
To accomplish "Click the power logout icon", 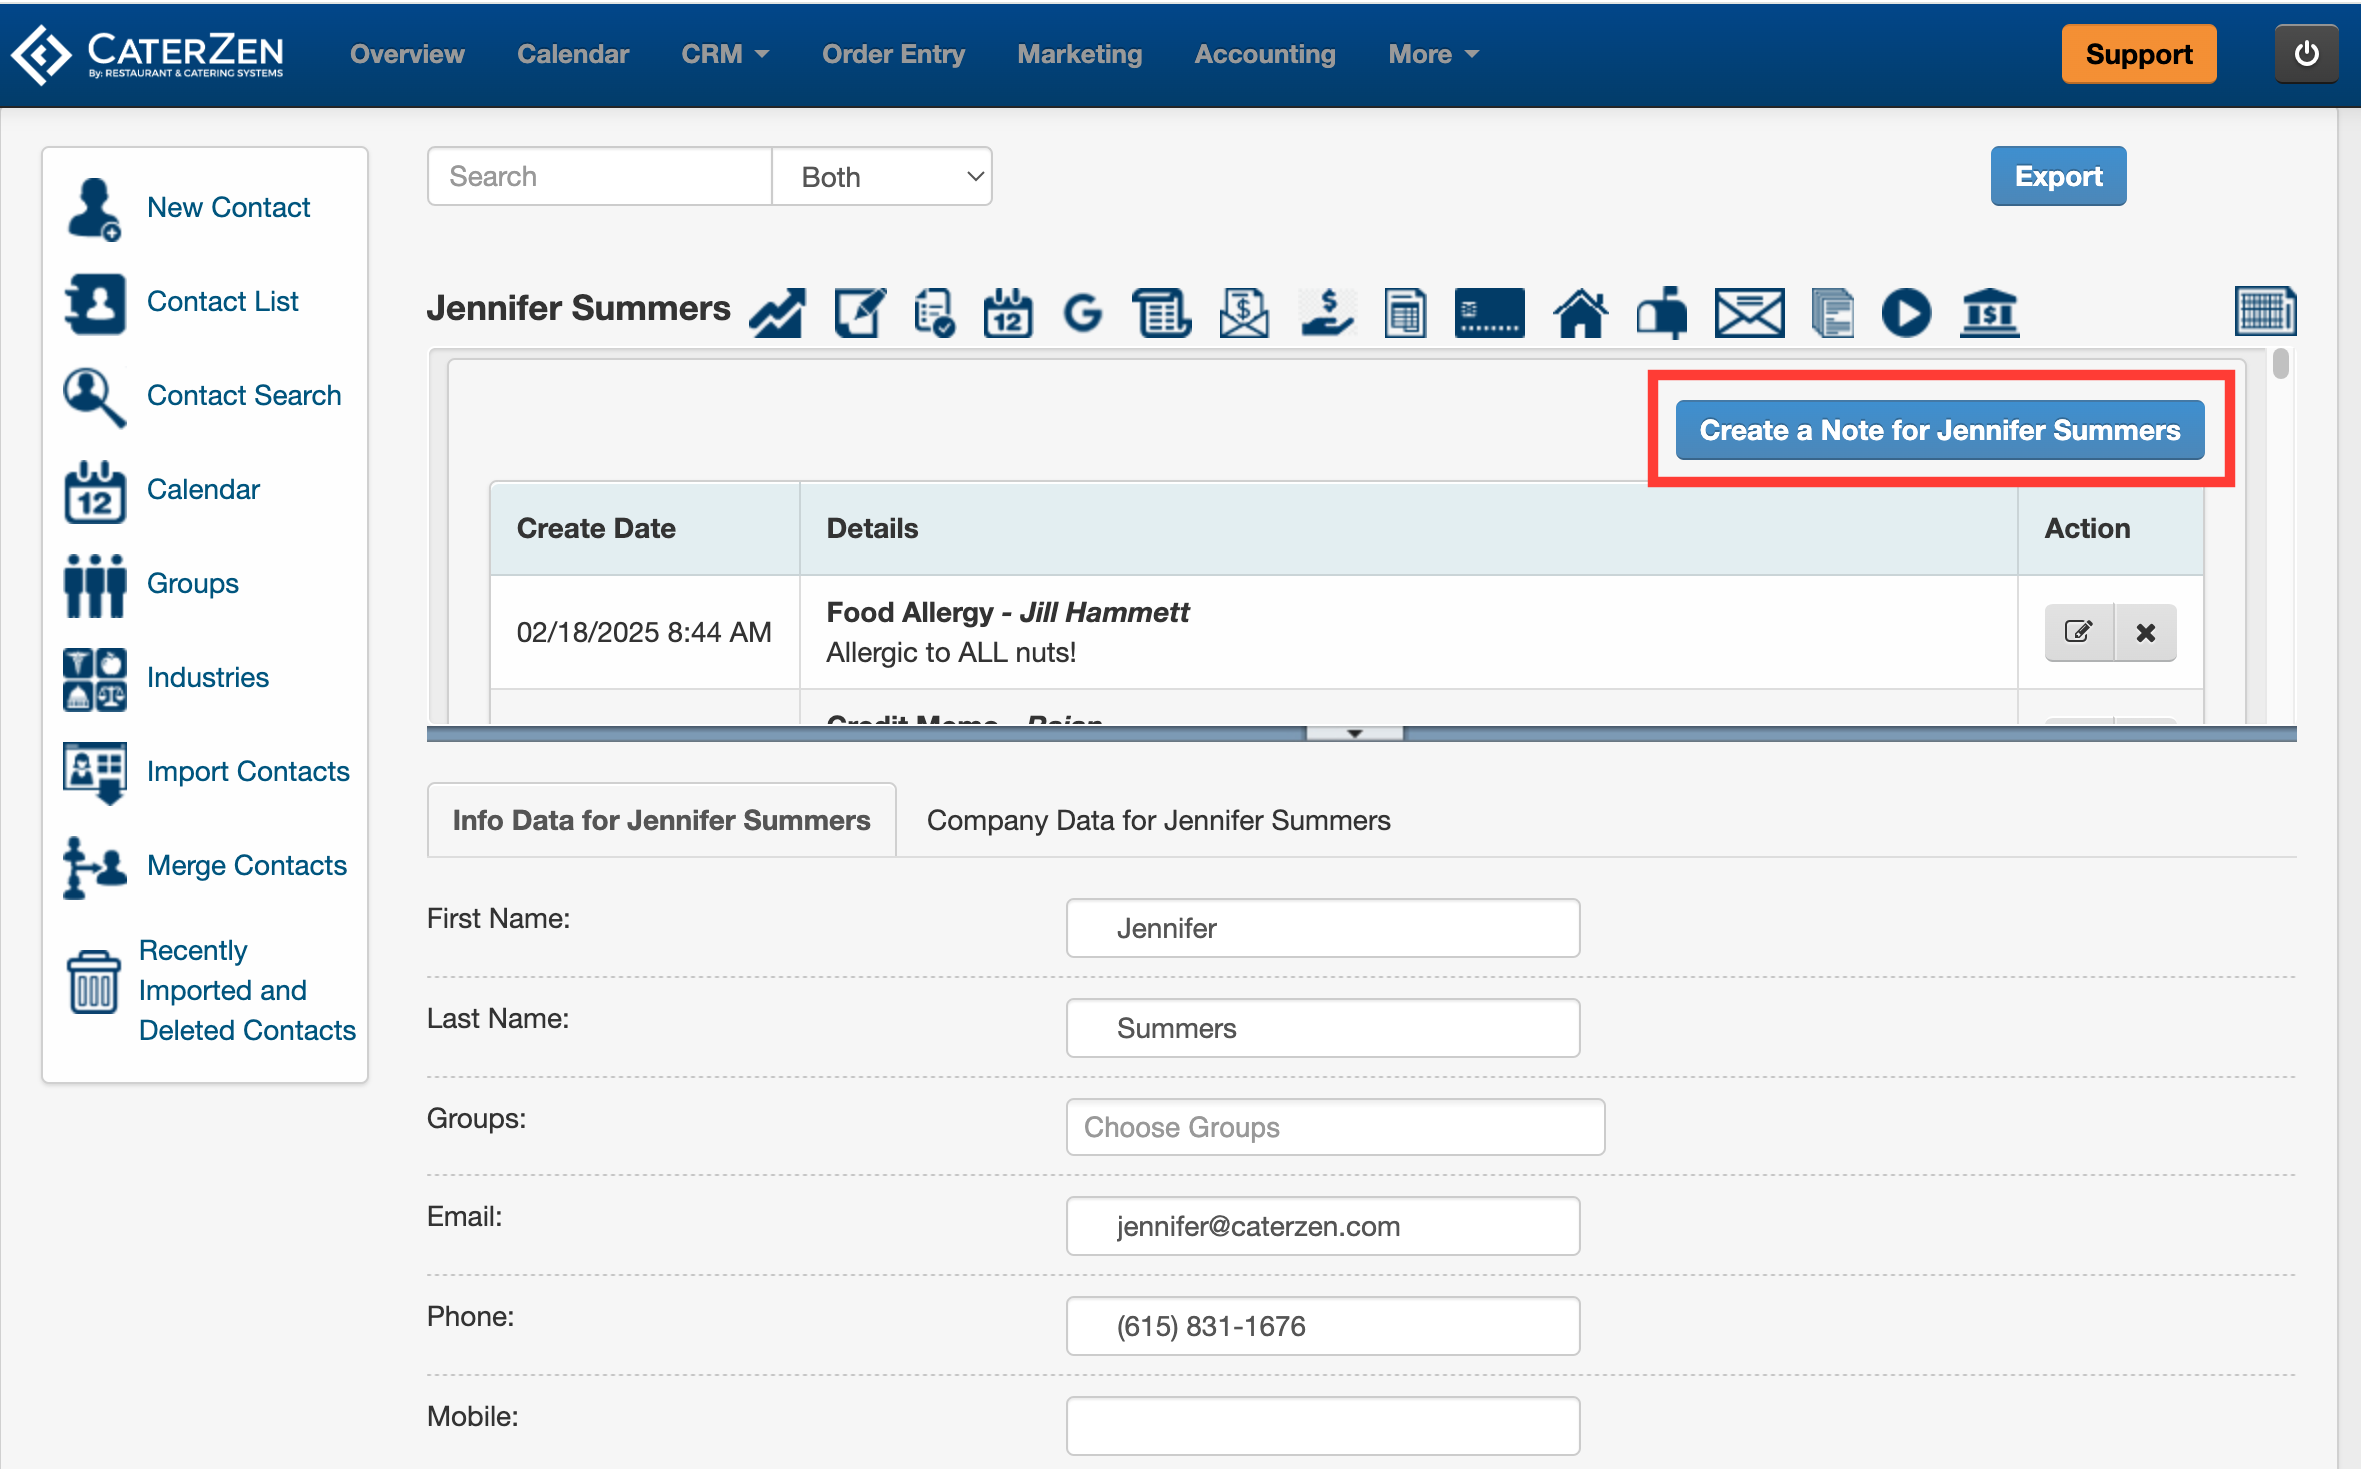I will [2306, 54].
